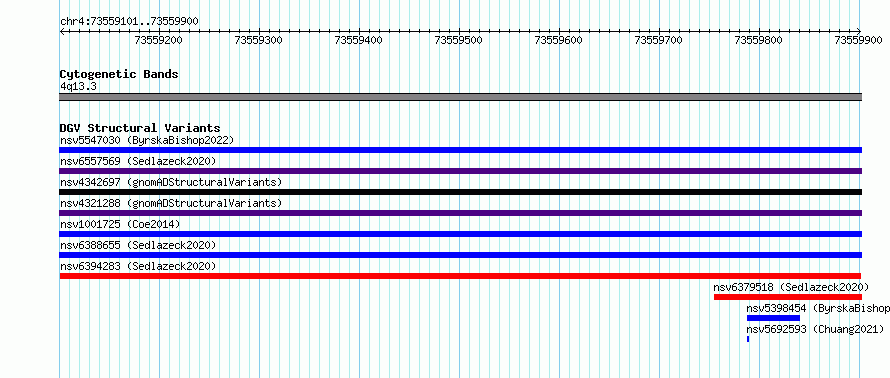Screen dimensions: 890x378
Task: Click the blue nsv1001725 variant bar
Action: click(460, 234)
